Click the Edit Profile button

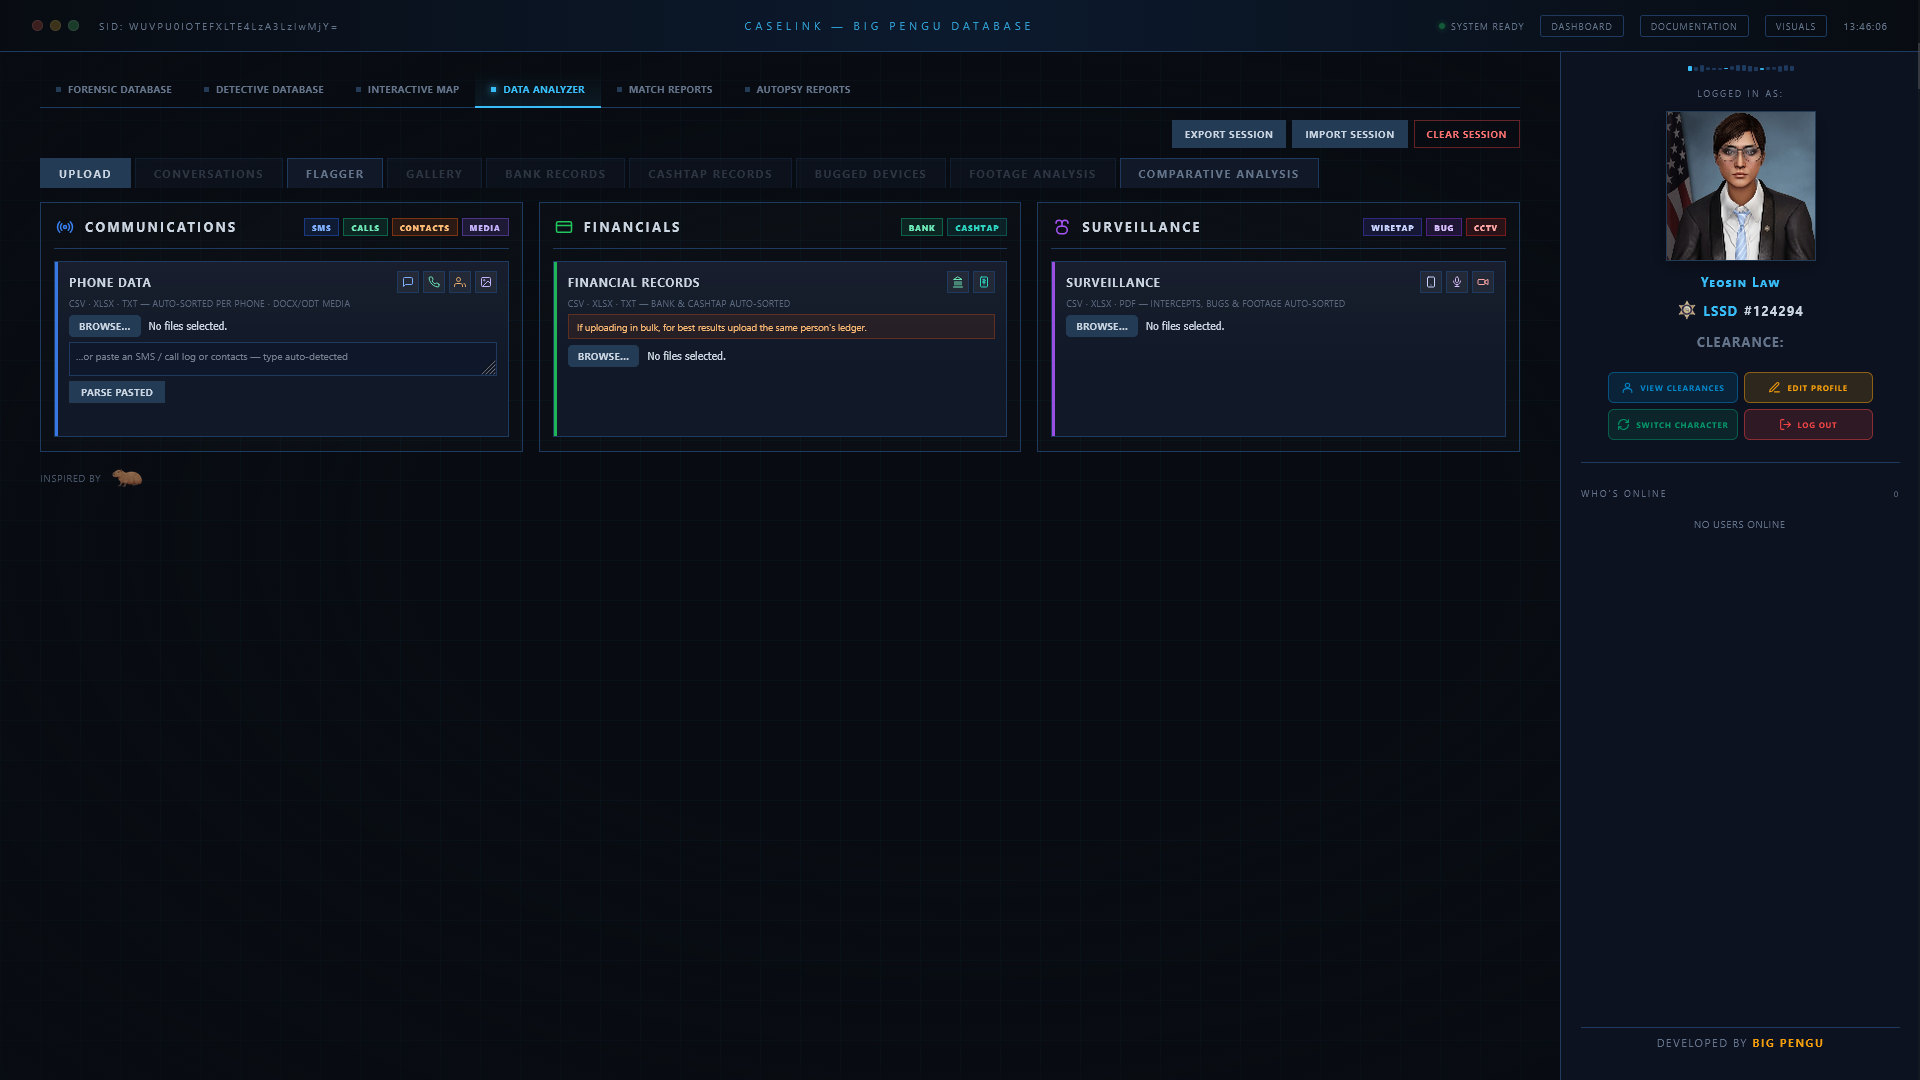[1808, 388]
